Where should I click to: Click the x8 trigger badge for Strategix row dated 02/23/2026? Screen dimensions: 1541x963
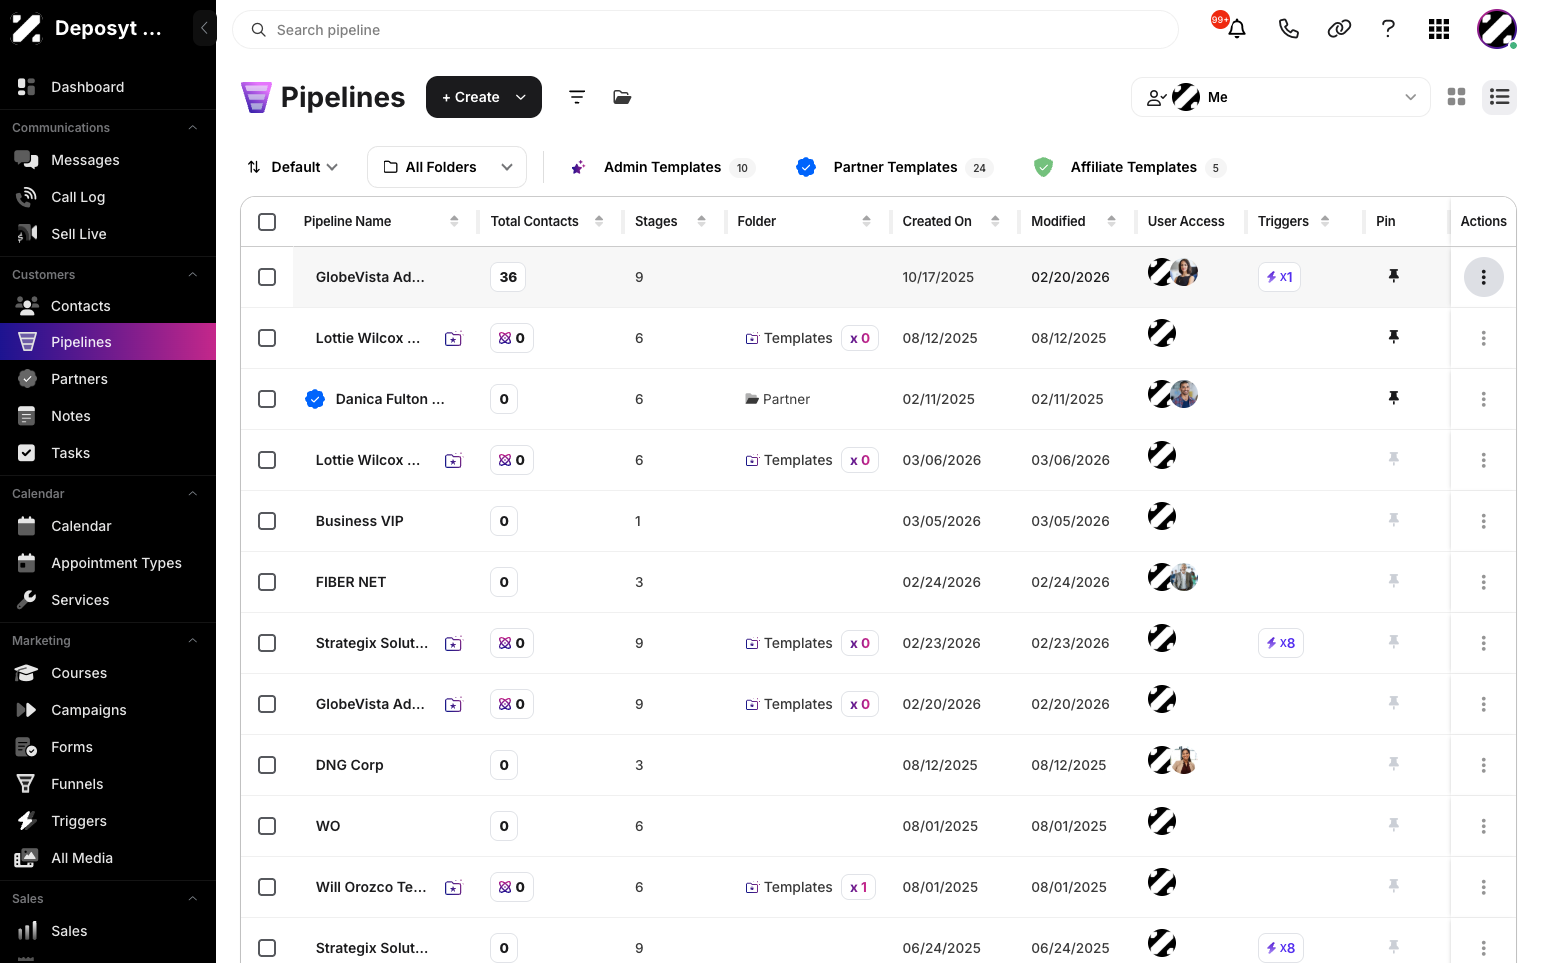(1280, 643)
